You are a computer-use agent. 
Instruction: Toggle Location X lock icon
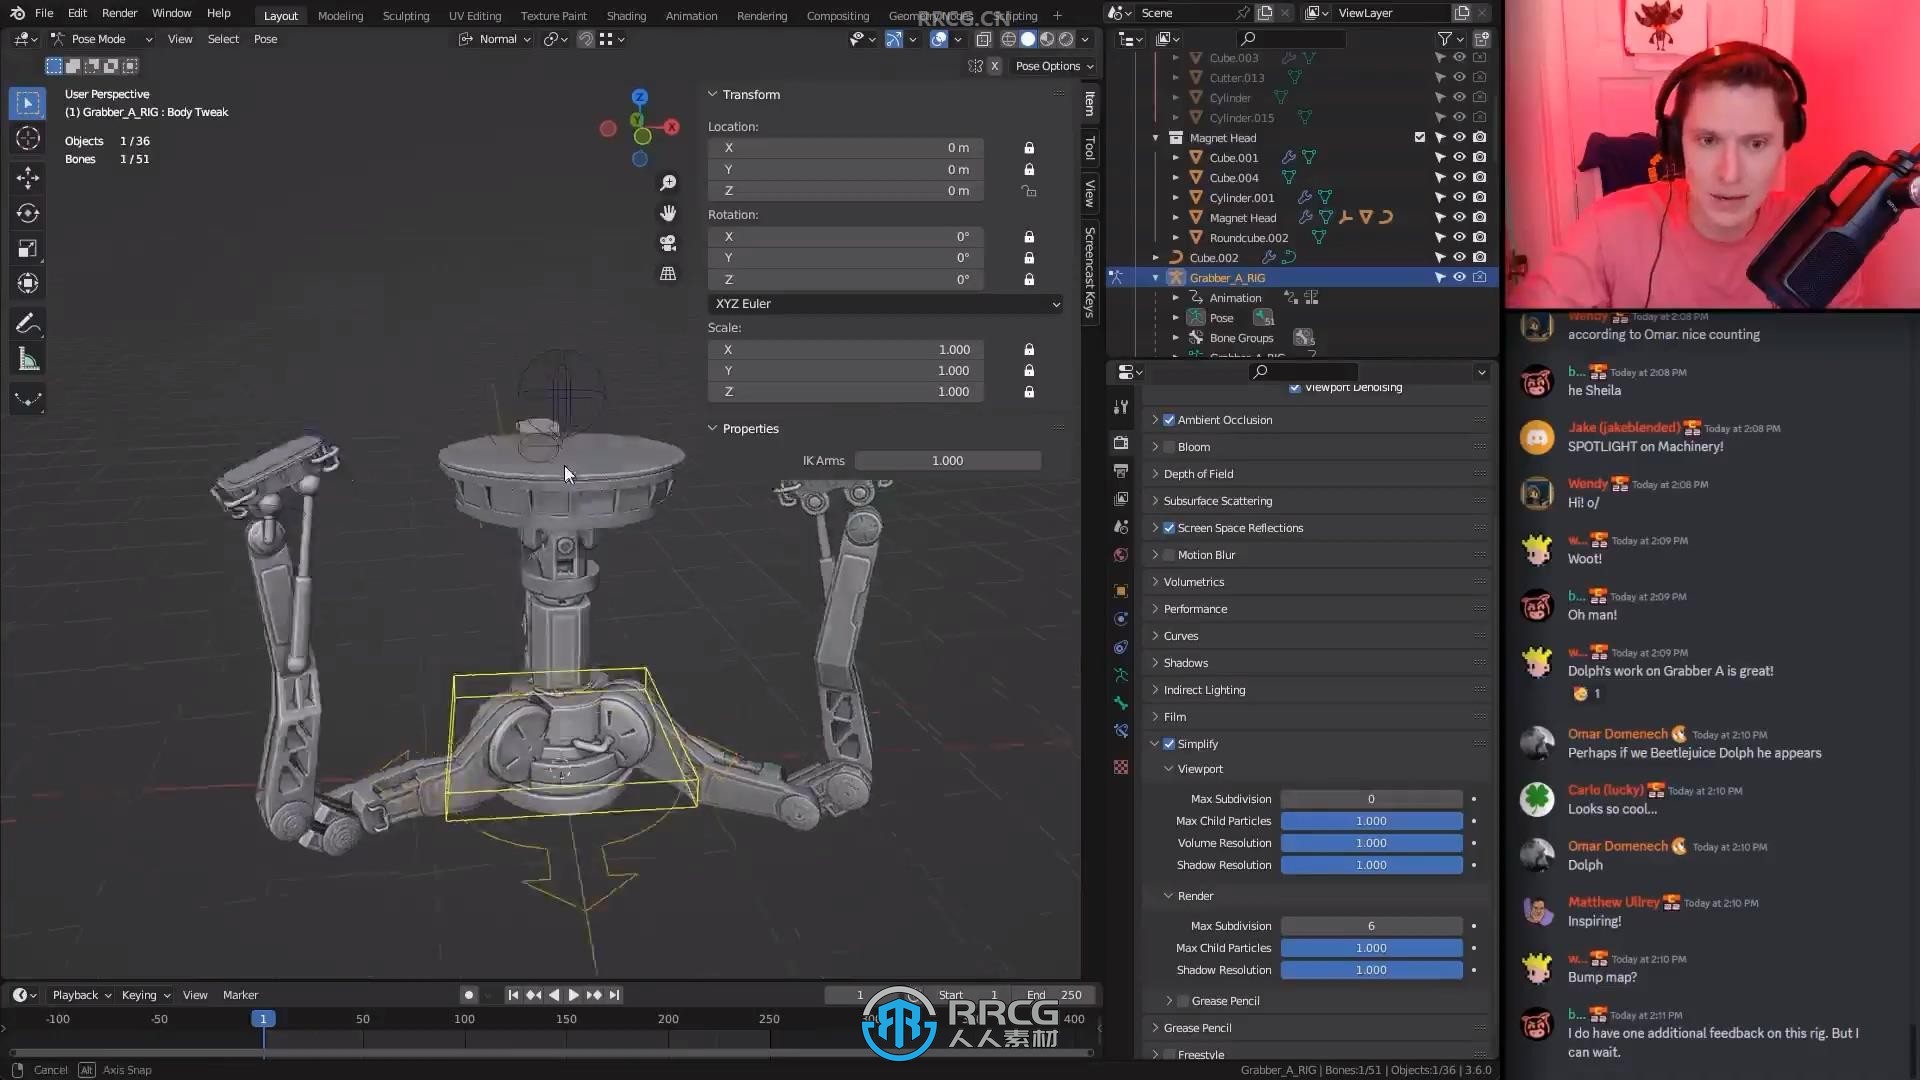click(x=1029, y=148)
